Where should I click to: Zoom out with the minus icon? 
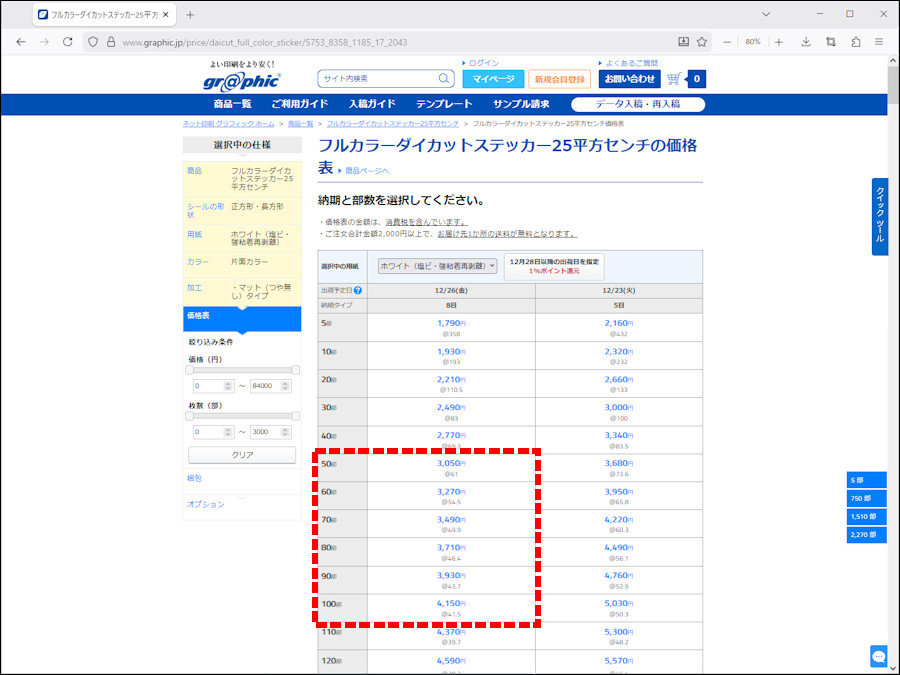(727, 42)
